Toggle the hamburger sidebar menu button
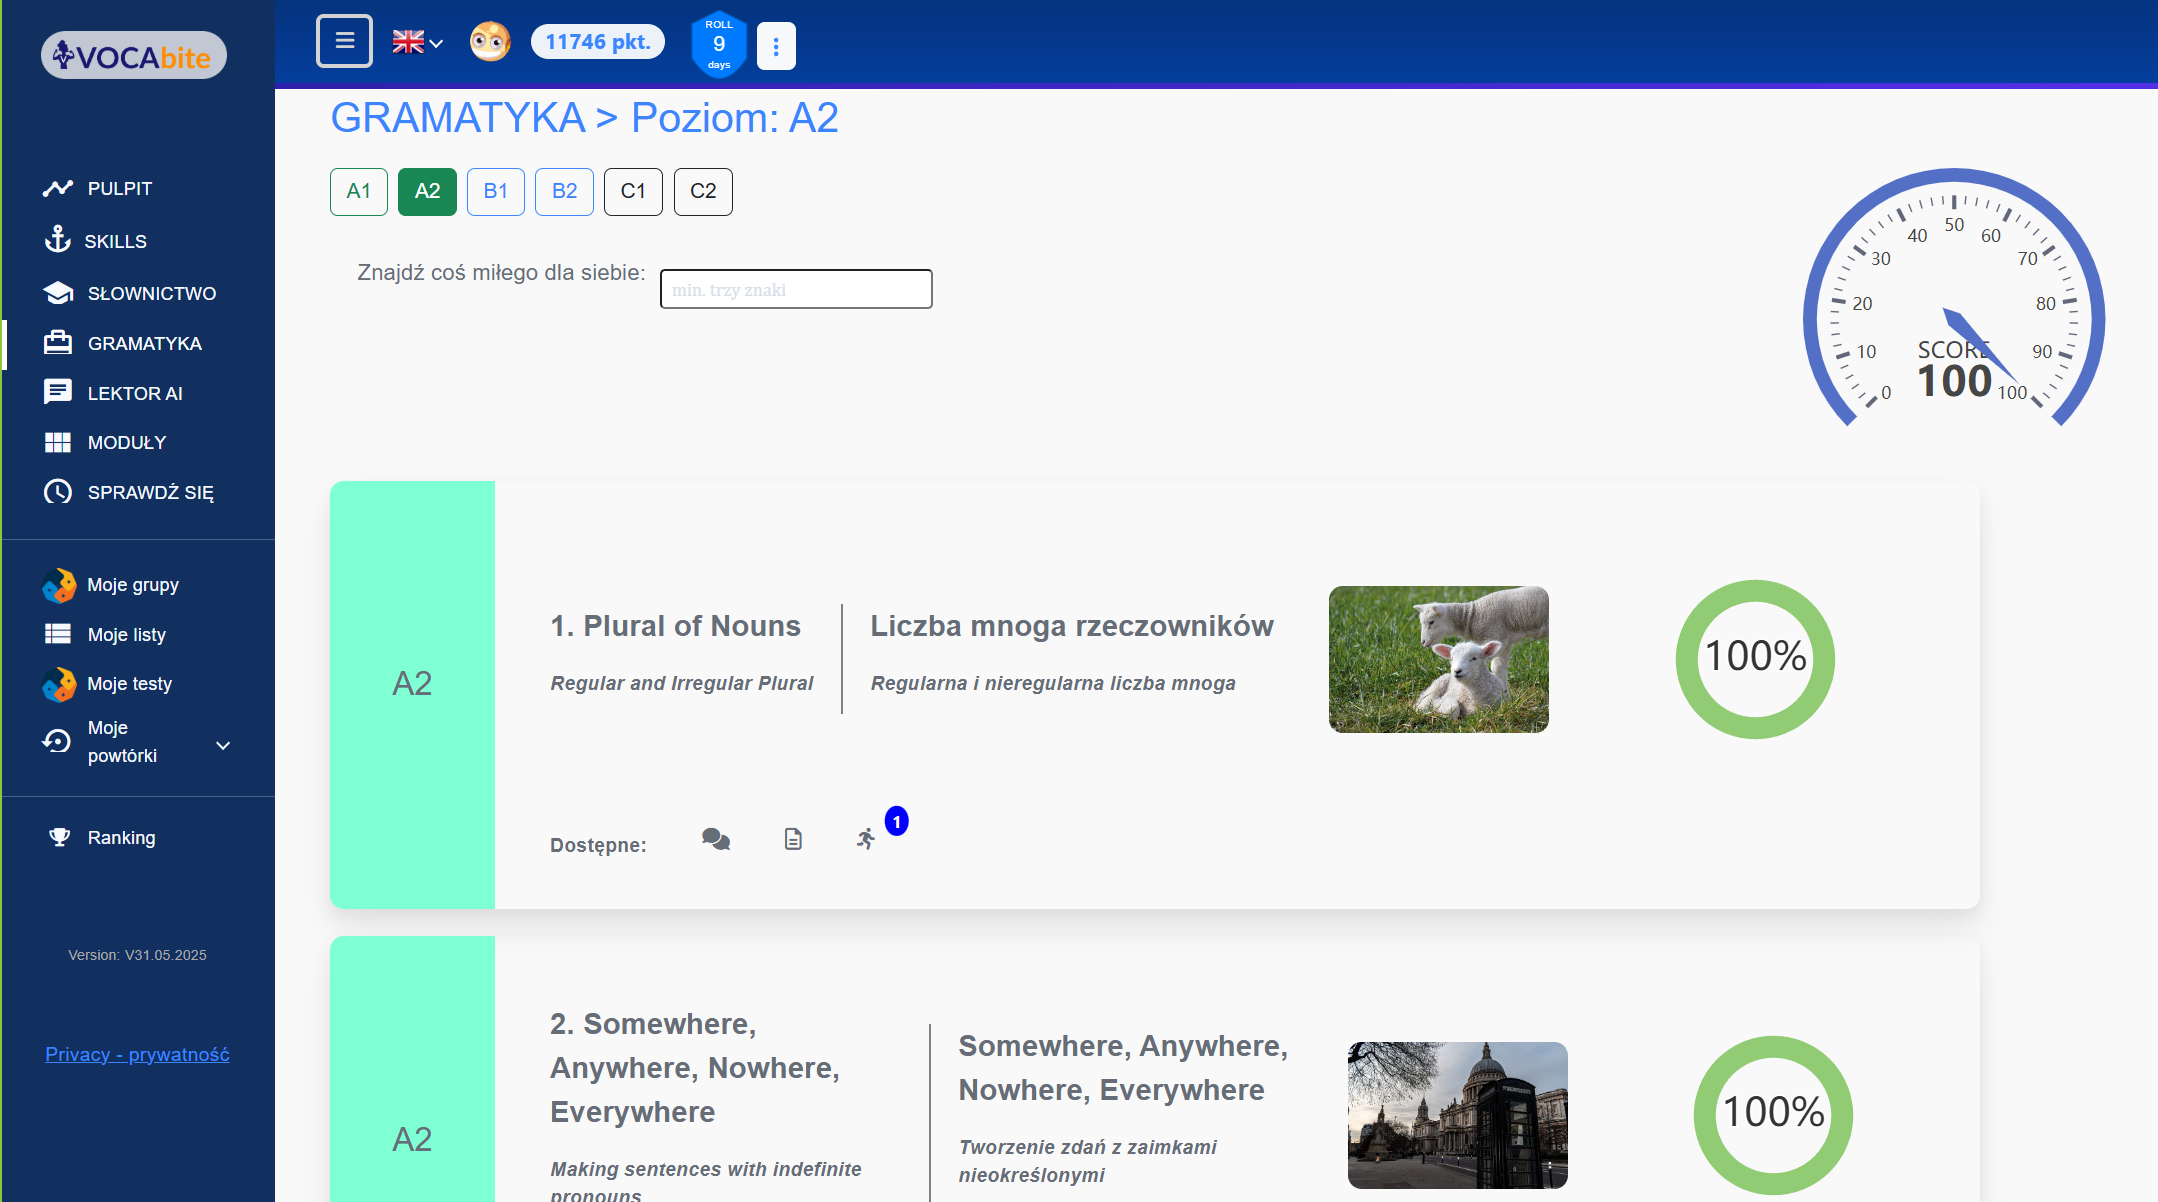The height and width of the screenshot is (1202, 2158). (x=344, y=41)
